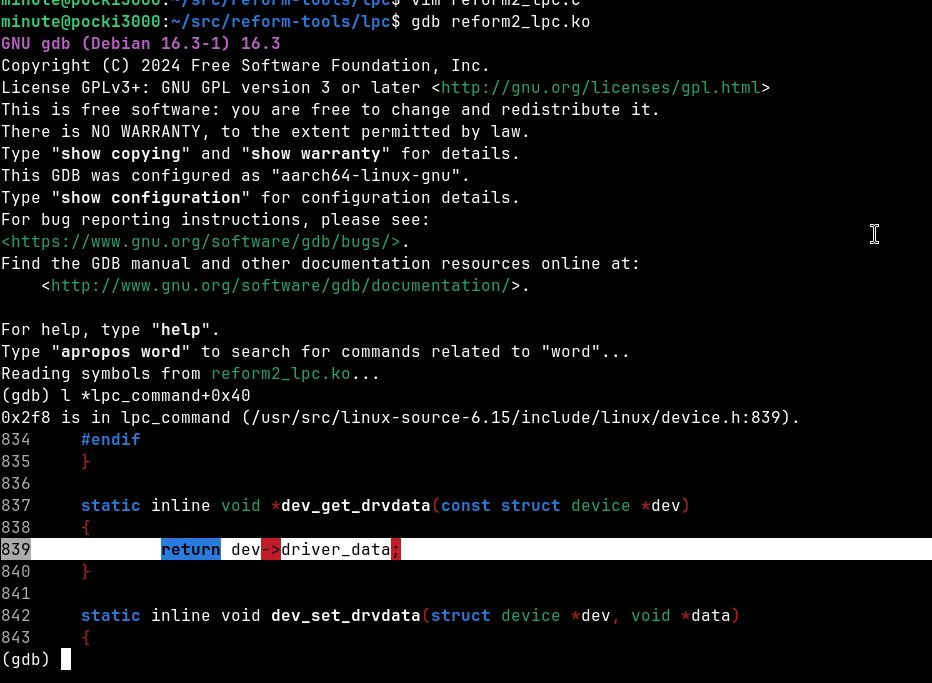Click line number 837 in listing
The height and width of the screenshot is (683, 932).
[15, 505]
